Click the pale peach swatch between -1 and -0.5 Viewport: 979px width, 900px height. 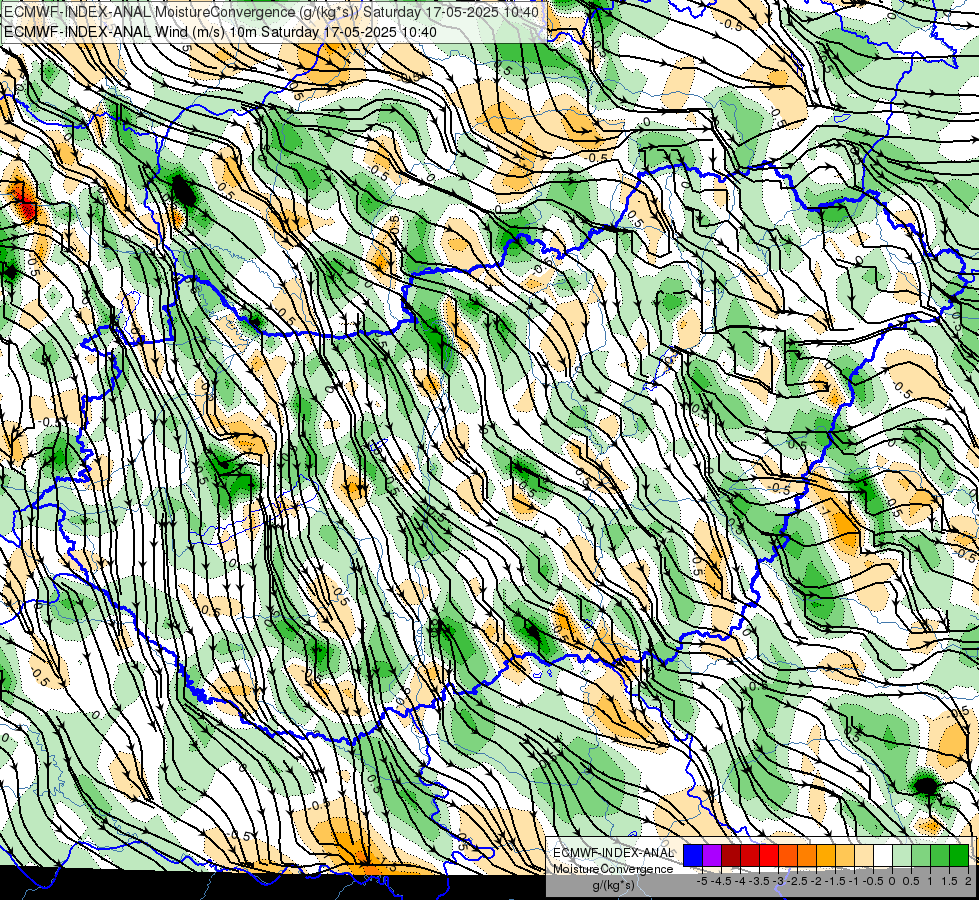(x=864, y=855)
